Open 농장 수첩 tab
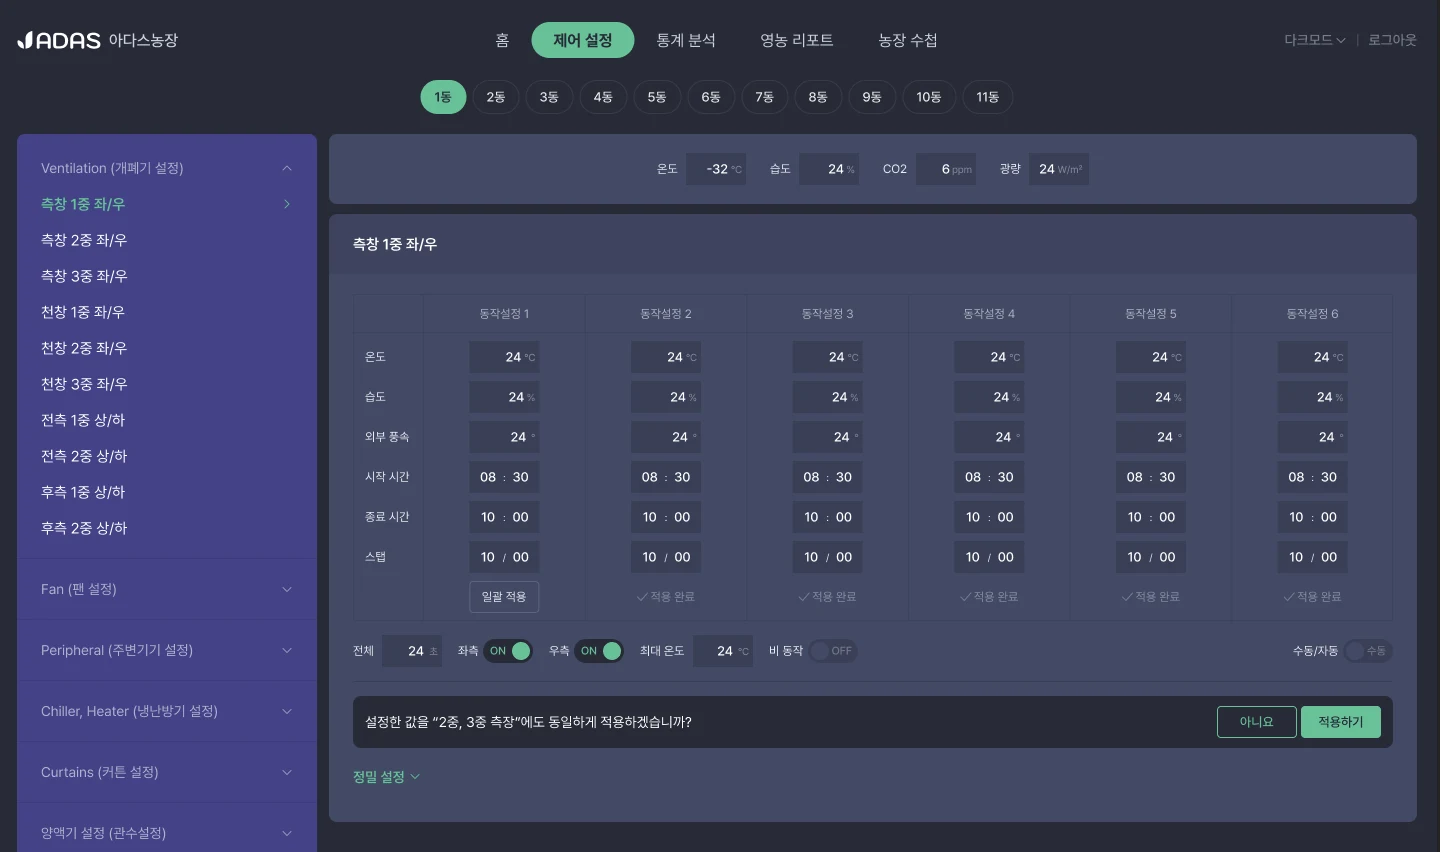Viewport: 1440px width, 852px height. click(908, 40)
